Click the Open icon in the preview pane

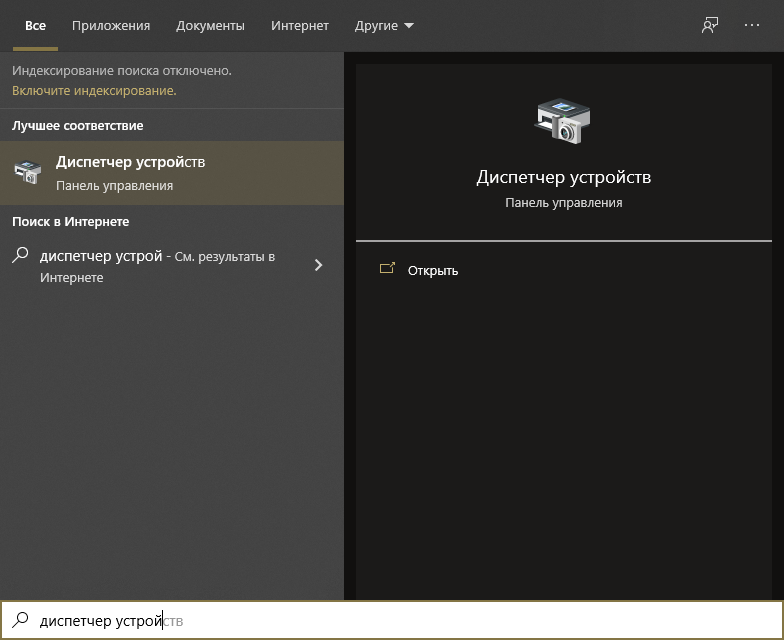coord(387,269)
